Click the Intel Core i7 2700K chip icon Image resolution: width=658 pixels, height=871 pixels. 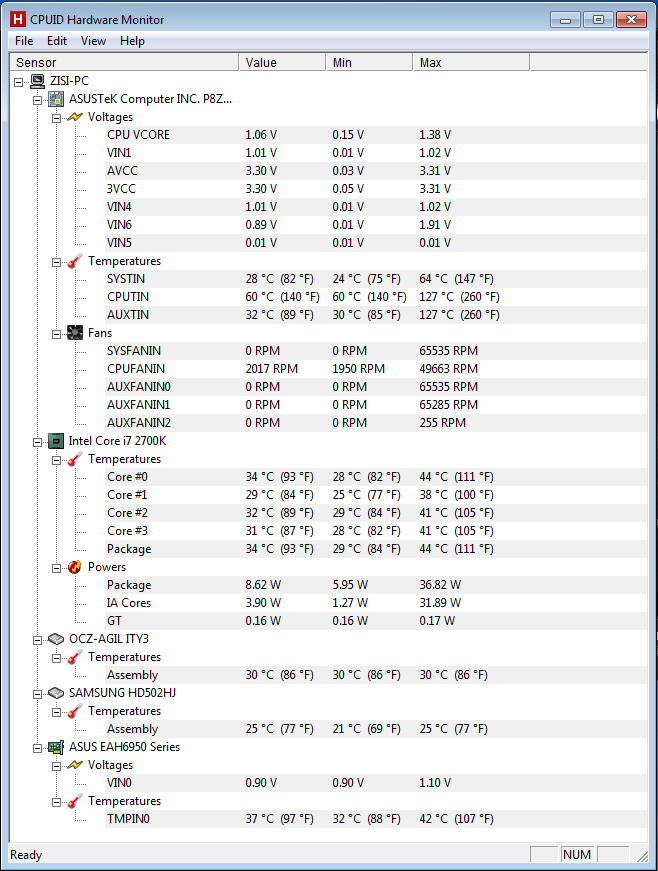coord(56,441)
